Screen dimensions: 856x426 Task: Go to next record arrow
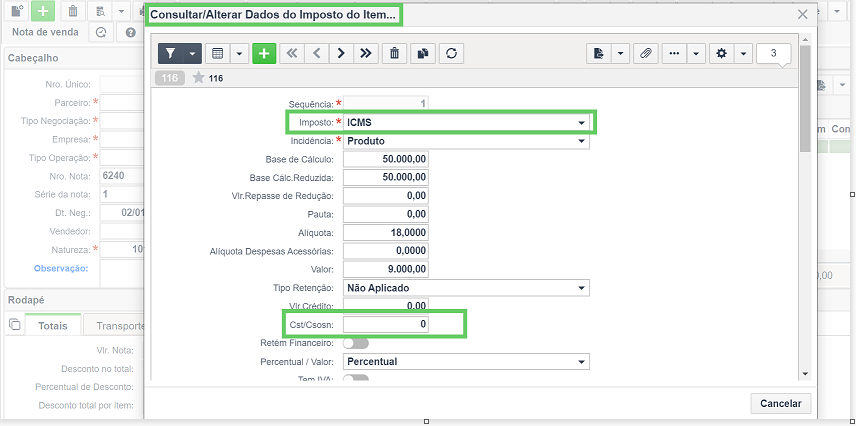click(x=341, y=54)
